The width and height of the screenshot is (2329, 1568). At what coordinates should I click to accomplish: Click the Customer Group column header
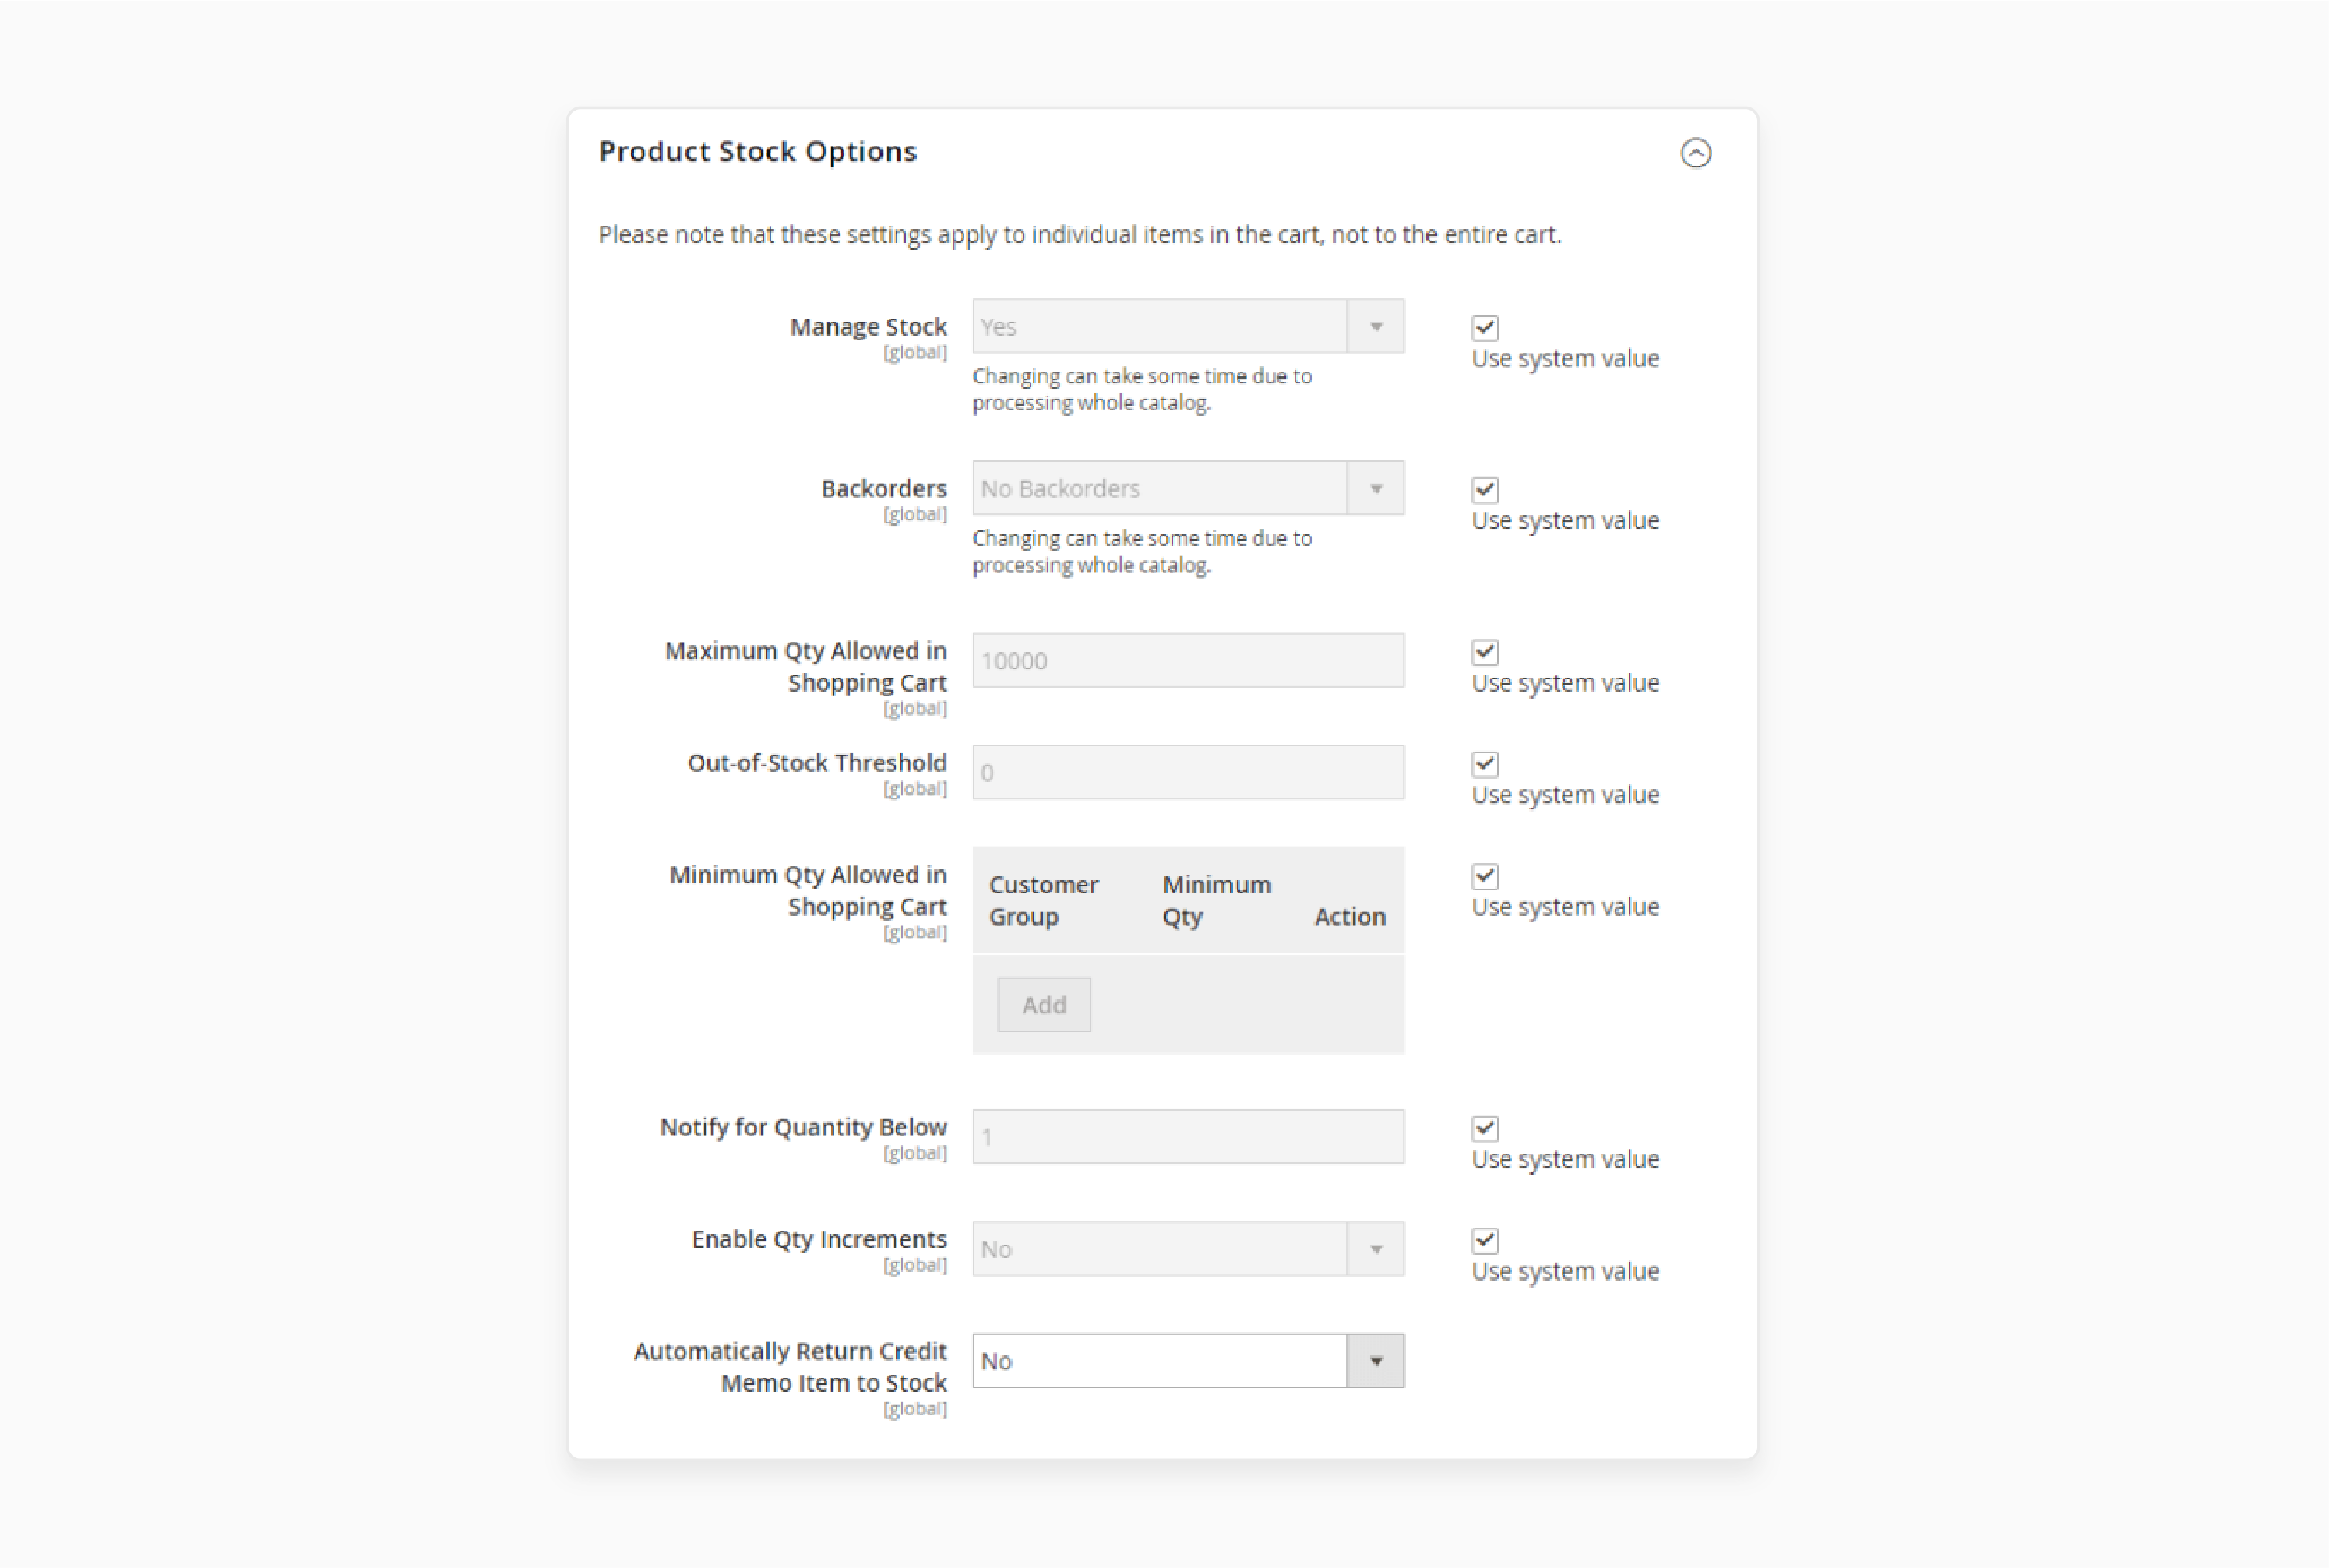click(1043, 900)
